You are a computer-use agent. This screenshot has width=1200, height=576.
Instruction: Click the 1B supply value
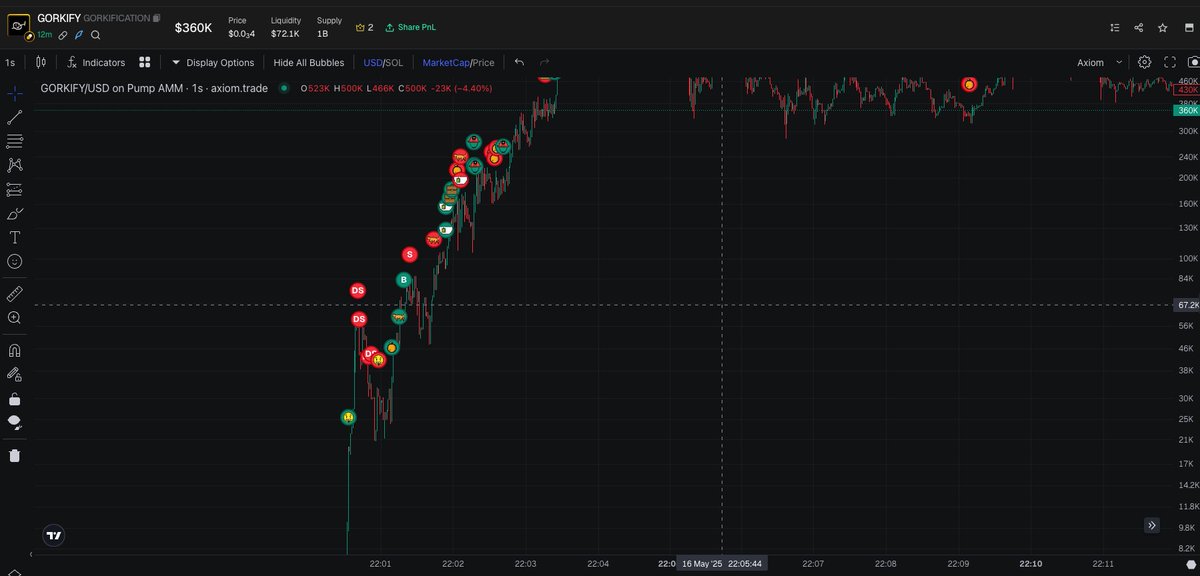tap(323, 34)
